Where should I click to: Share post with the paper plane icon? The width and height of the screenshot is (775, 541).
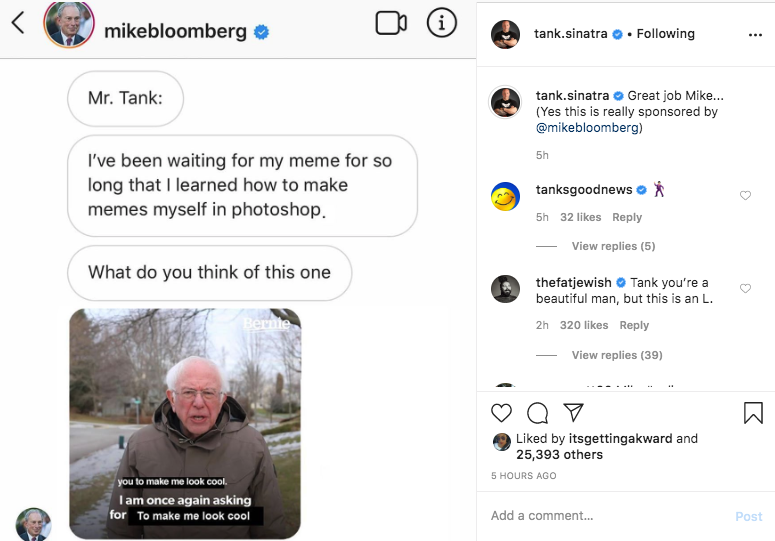(573, 412)
